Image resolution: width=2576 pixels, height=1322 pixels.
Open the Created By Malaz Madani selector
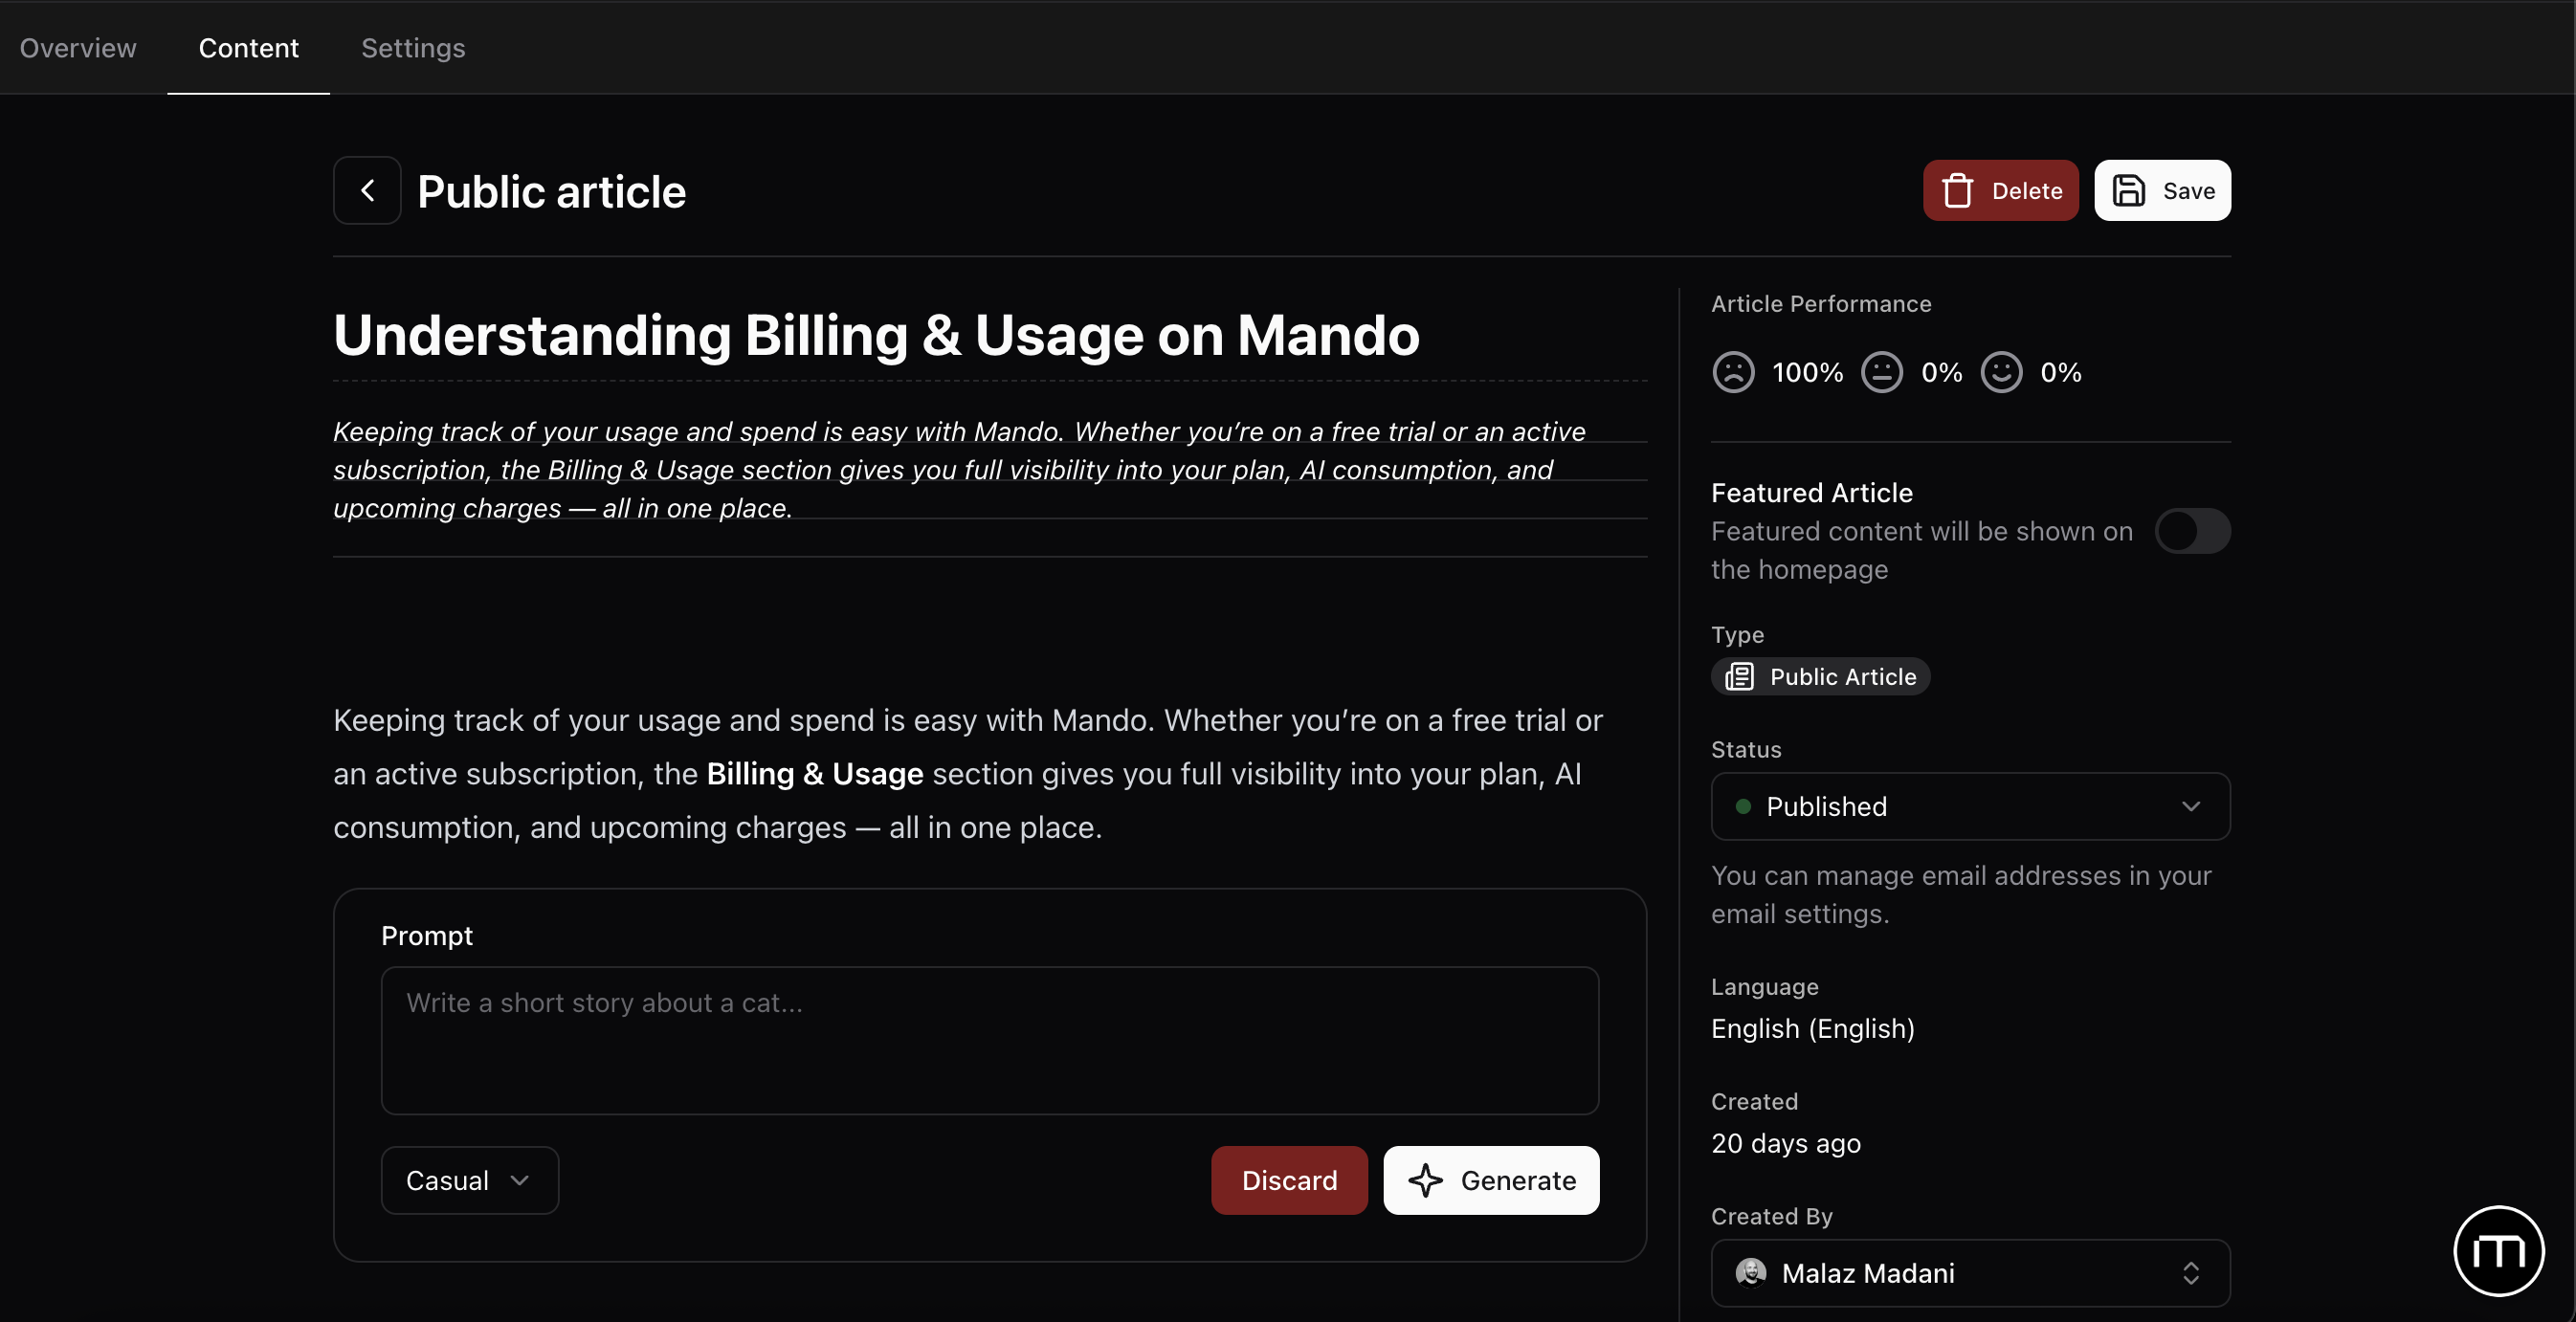click(1970, 1272)
